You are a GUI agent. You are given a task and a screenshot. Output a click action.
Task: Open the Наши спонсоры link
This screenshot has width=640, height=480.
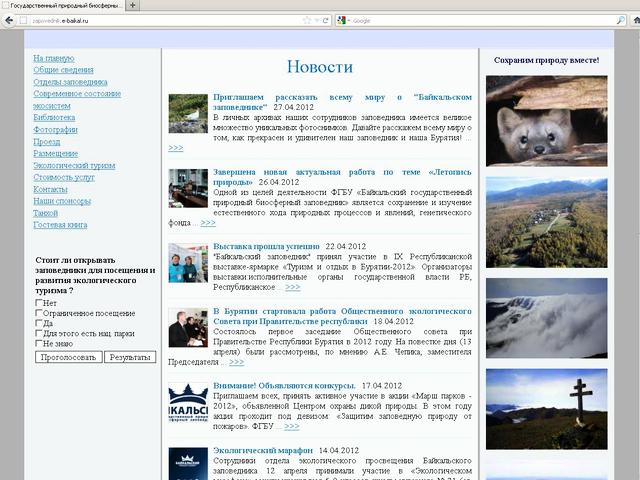[62, 201]
